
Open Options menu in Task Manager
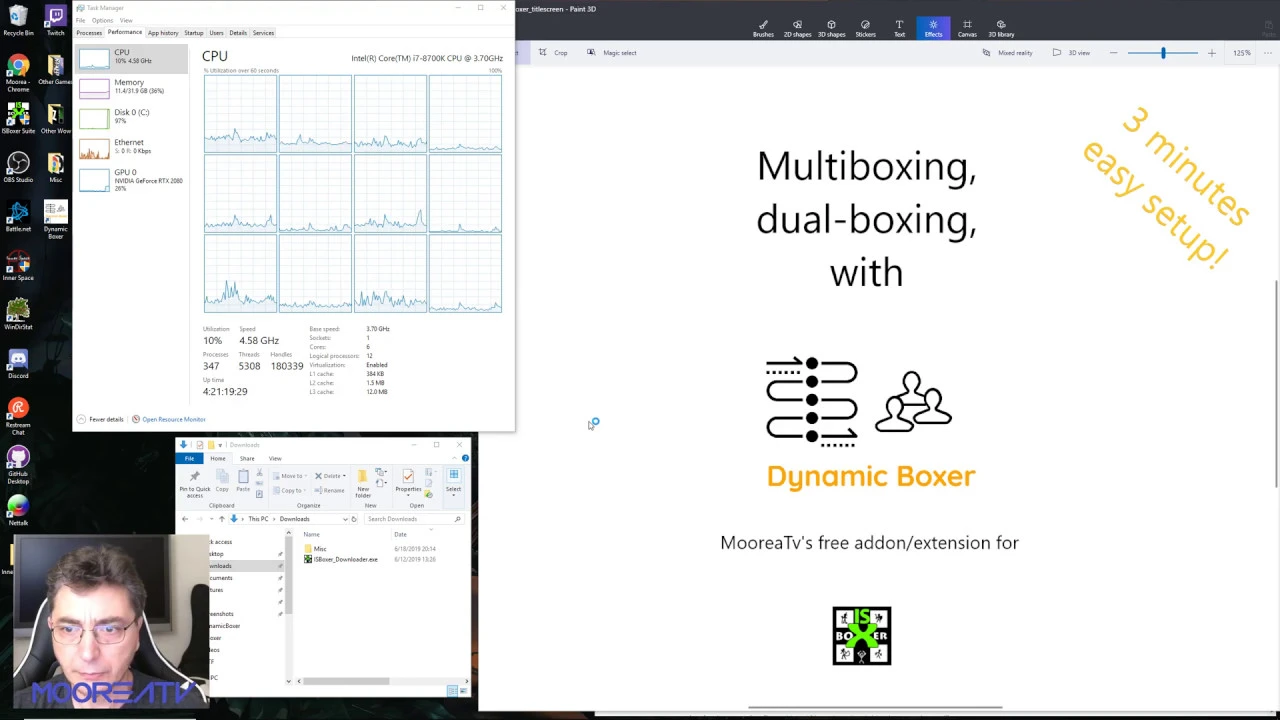[102, 20]
